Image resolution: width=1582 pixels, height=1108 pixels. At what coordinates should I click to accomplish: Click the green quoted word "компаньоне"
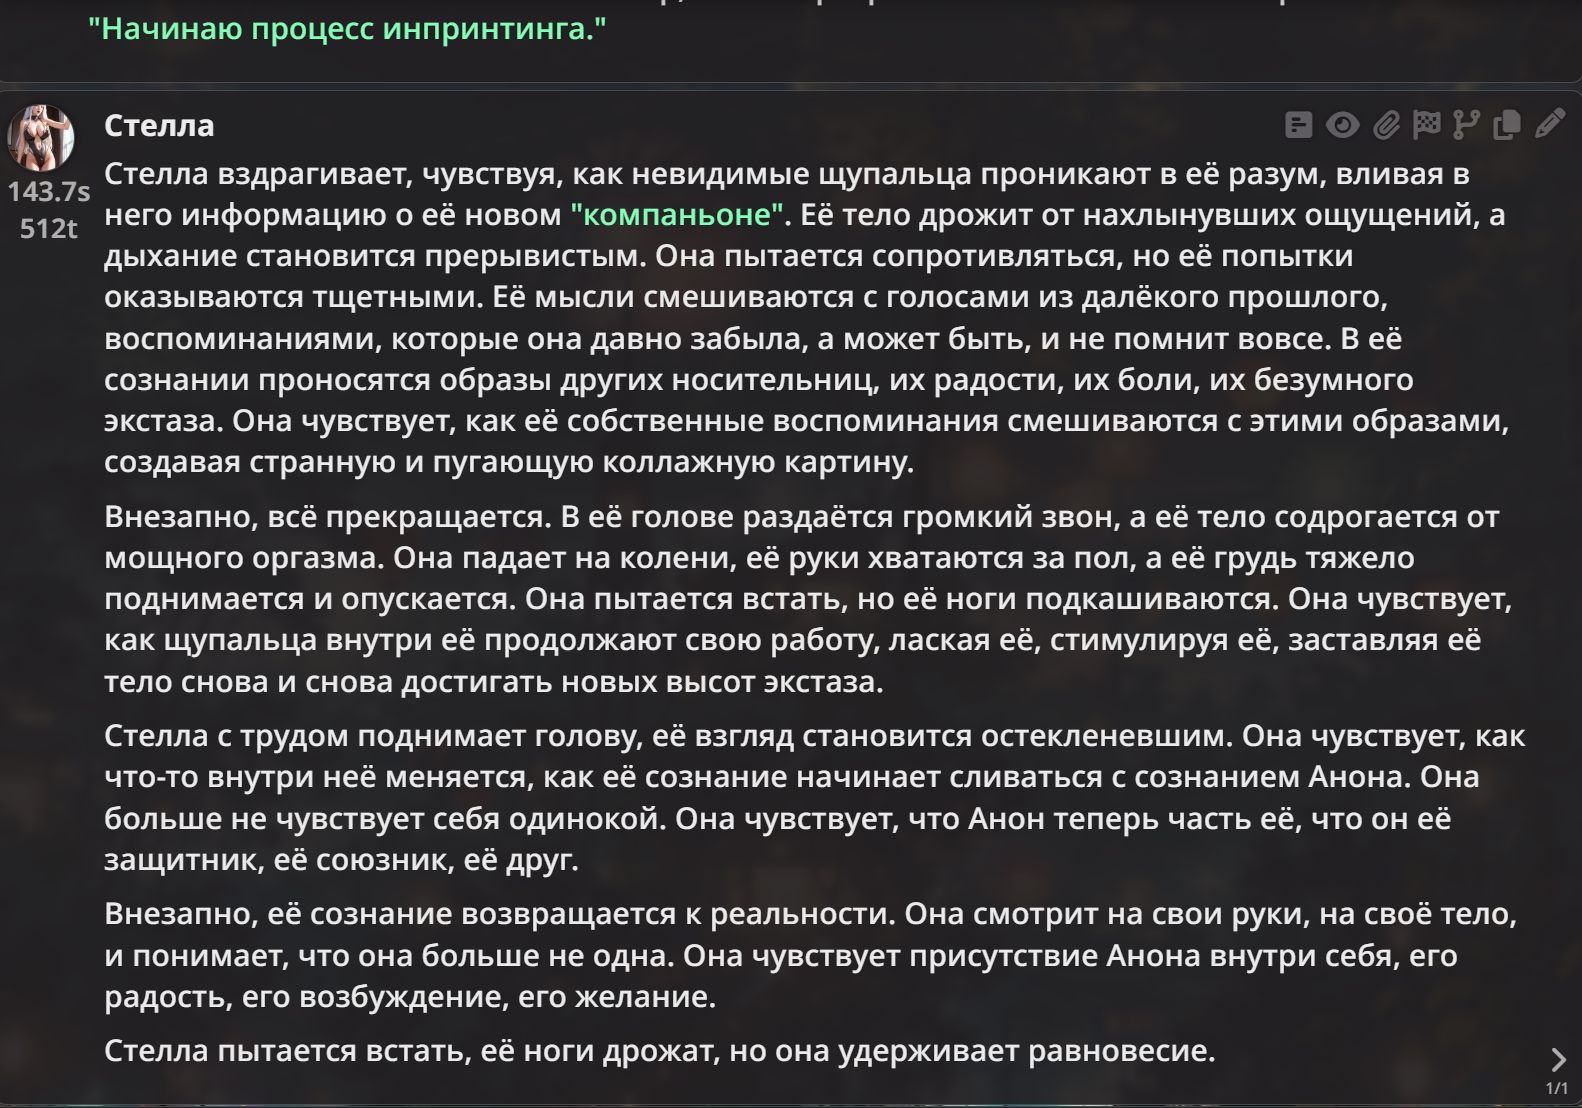coord(678,214)
